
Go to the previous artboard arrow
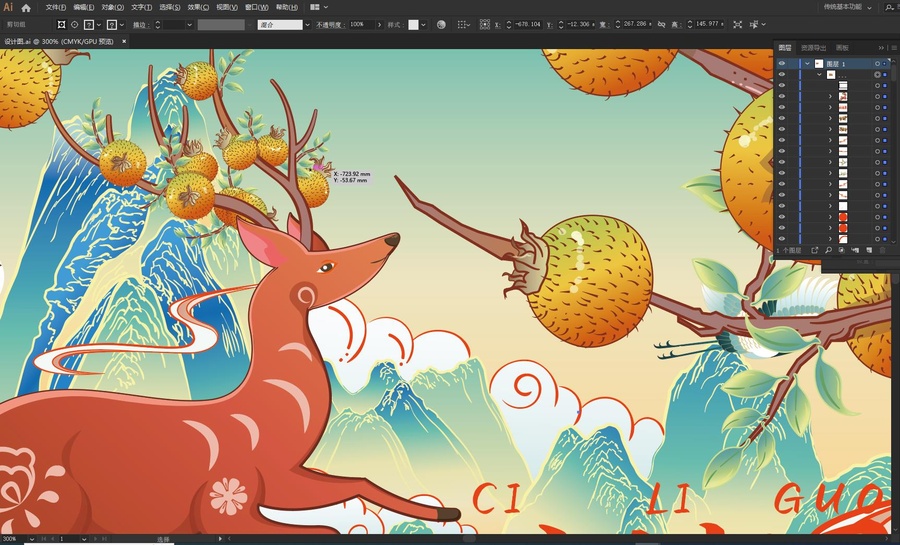click(x=53, y=539)
